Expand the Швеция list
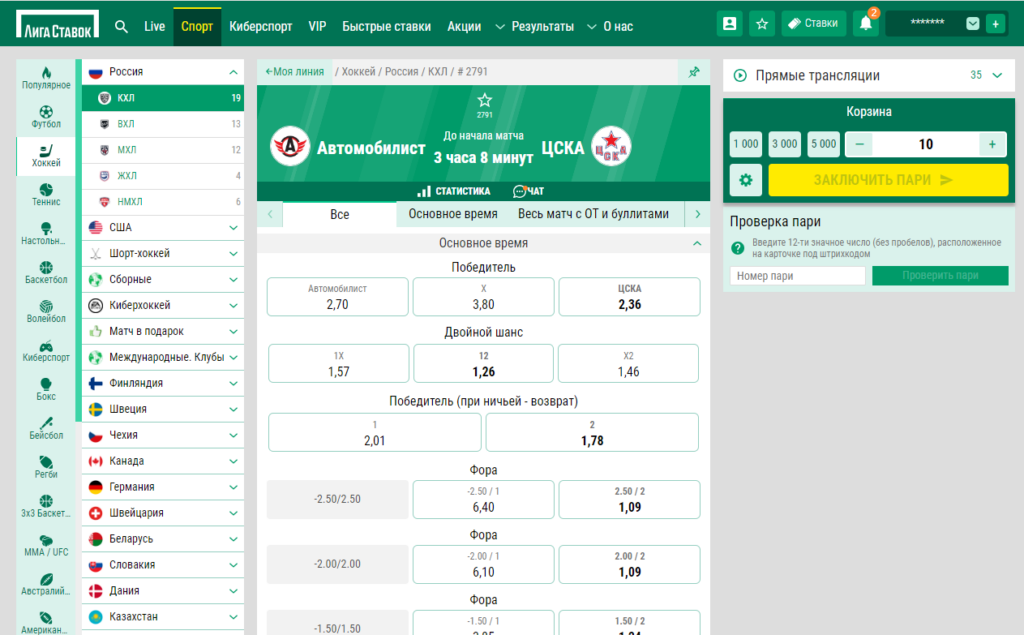The image size is (1024, 635). coord(233,409)
